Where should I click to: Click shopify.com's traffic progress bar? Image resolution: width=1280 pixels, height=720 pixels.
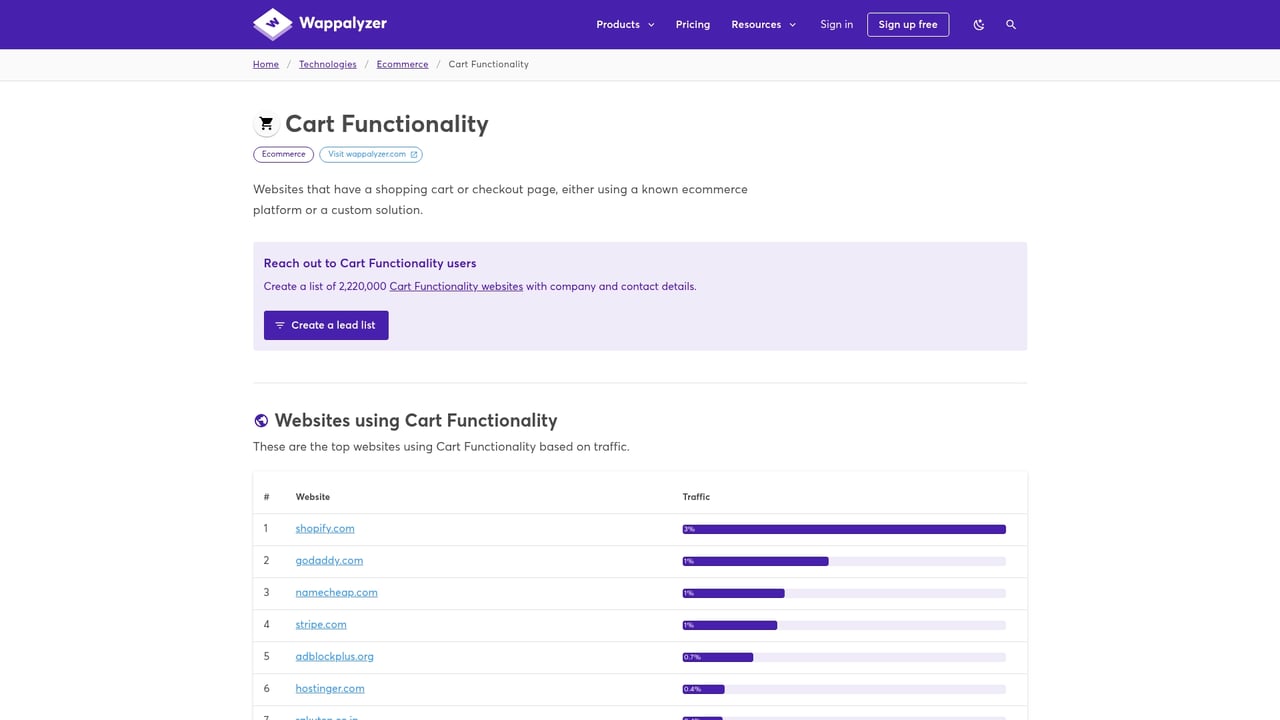(x=844, y=529)
